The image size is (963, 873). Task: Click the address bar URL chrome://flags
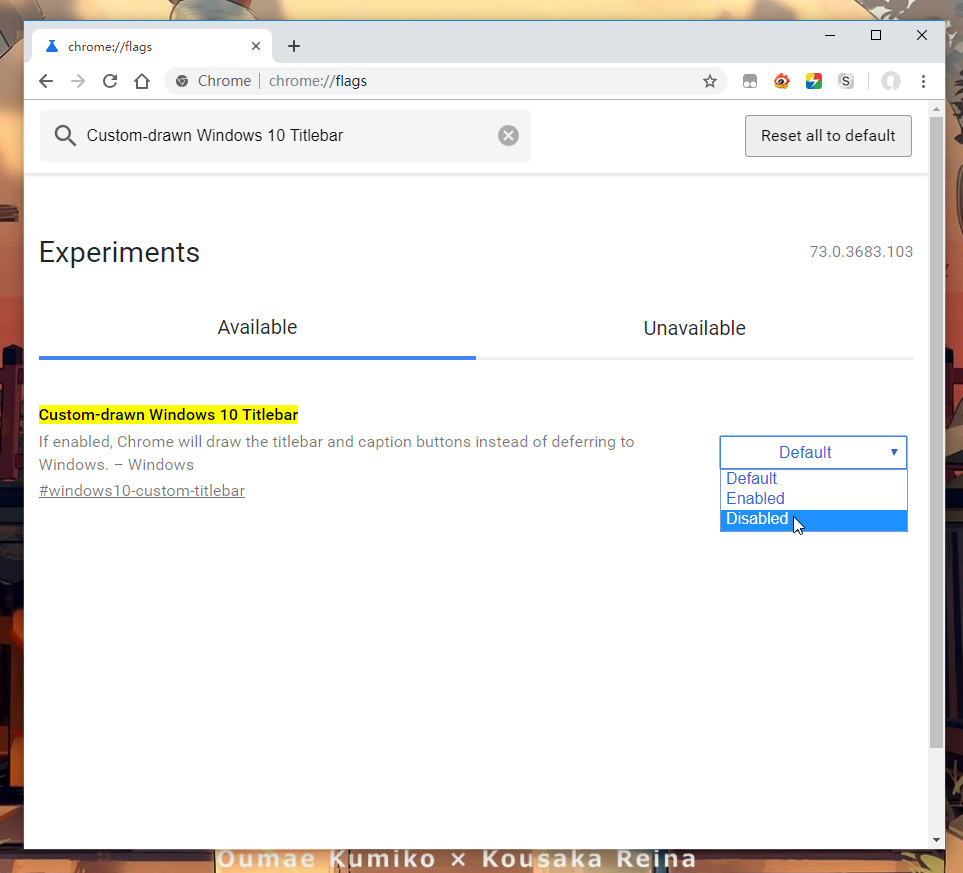pos(318,81)
